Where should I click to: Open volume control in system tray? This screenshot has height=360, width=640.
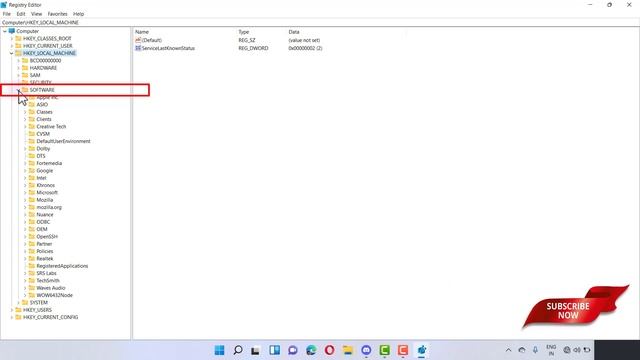(x=577, y=350)
